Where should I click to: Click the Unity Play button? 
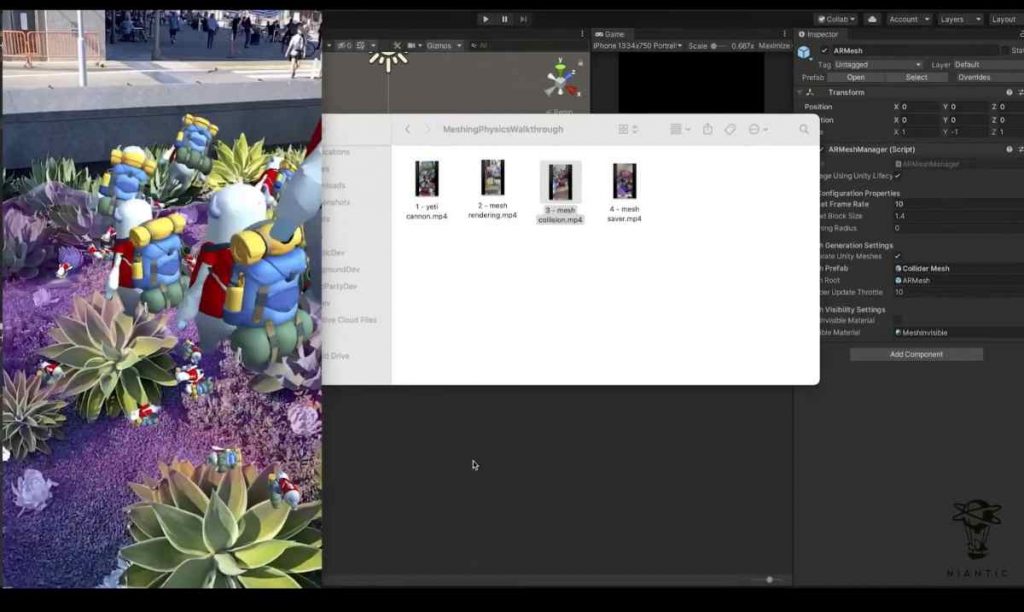pyautogui.click(x=485, y=19)
